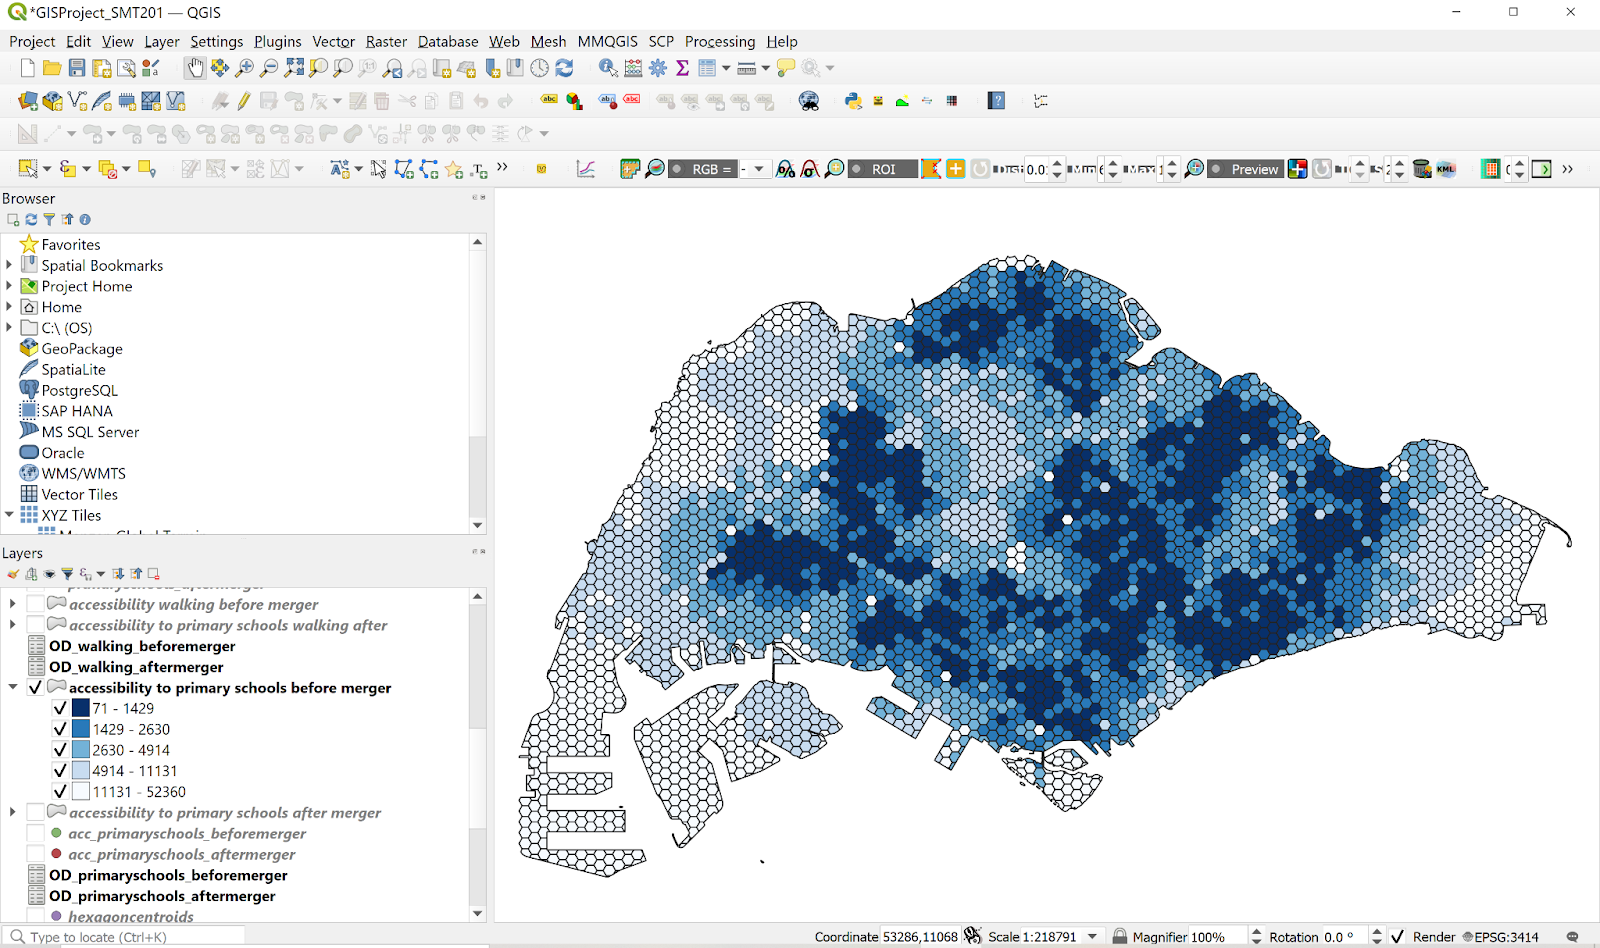Open the Scale dropdown in status bar
1600x948 pixels.
tap(1092, 937)
